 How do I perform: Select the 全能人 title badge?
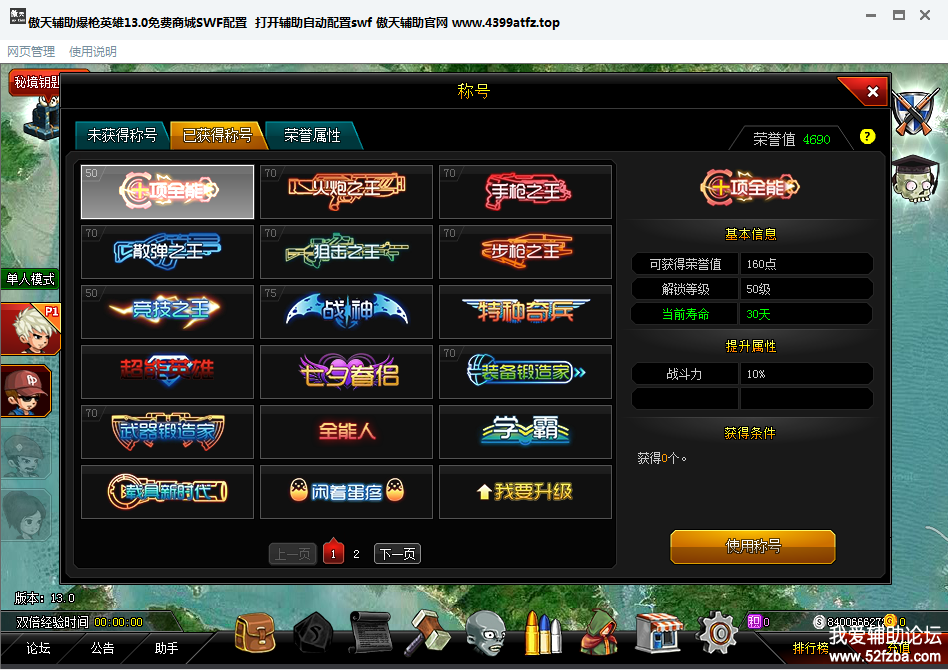[x=346, y=431]
